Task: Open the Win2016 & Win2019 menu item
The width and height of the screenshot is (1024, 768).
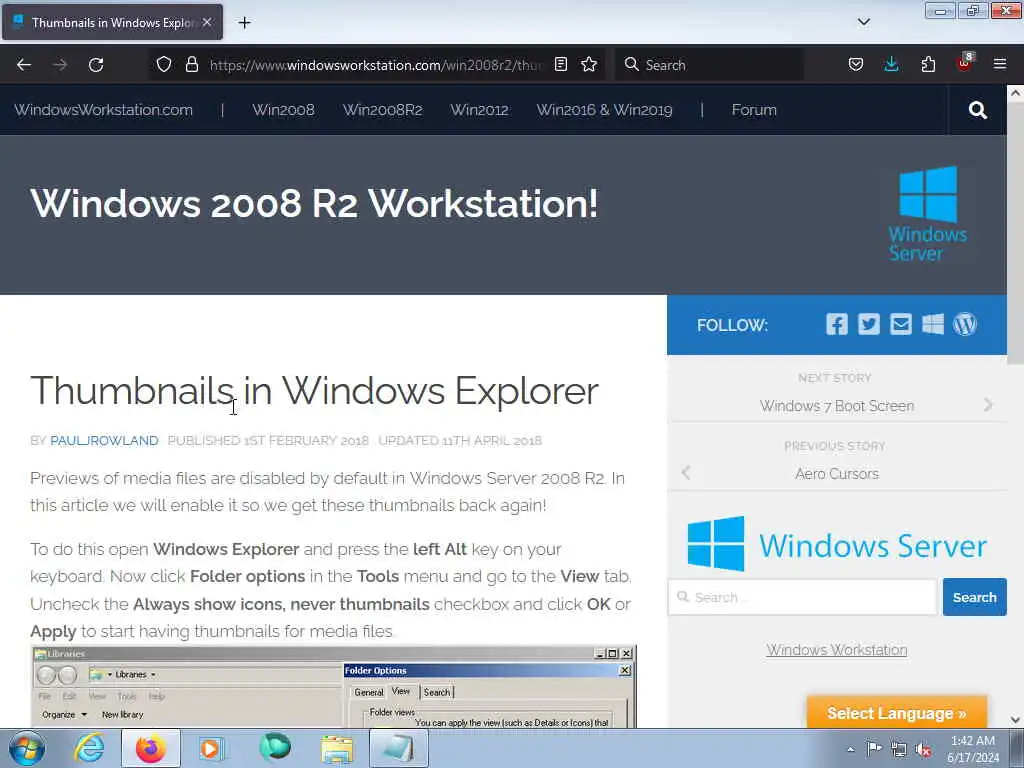Action: pos(604,110)
